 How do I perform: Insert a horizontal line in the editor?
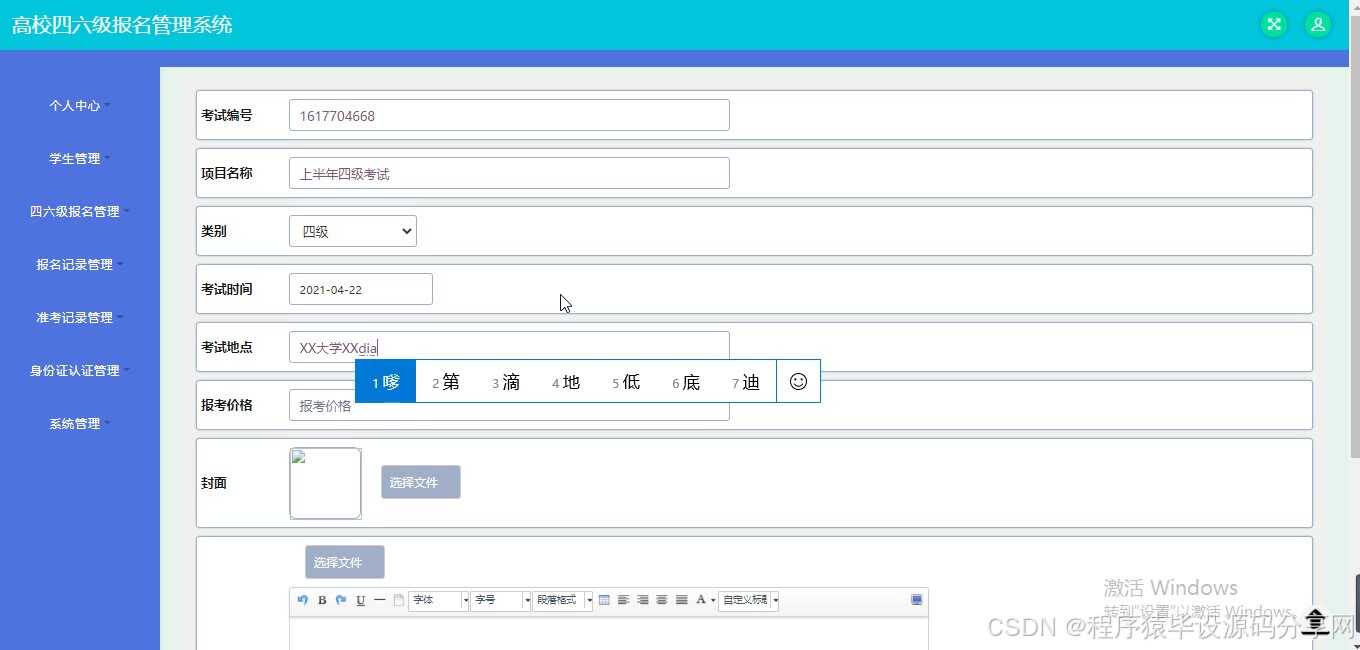tap(379, 600)
